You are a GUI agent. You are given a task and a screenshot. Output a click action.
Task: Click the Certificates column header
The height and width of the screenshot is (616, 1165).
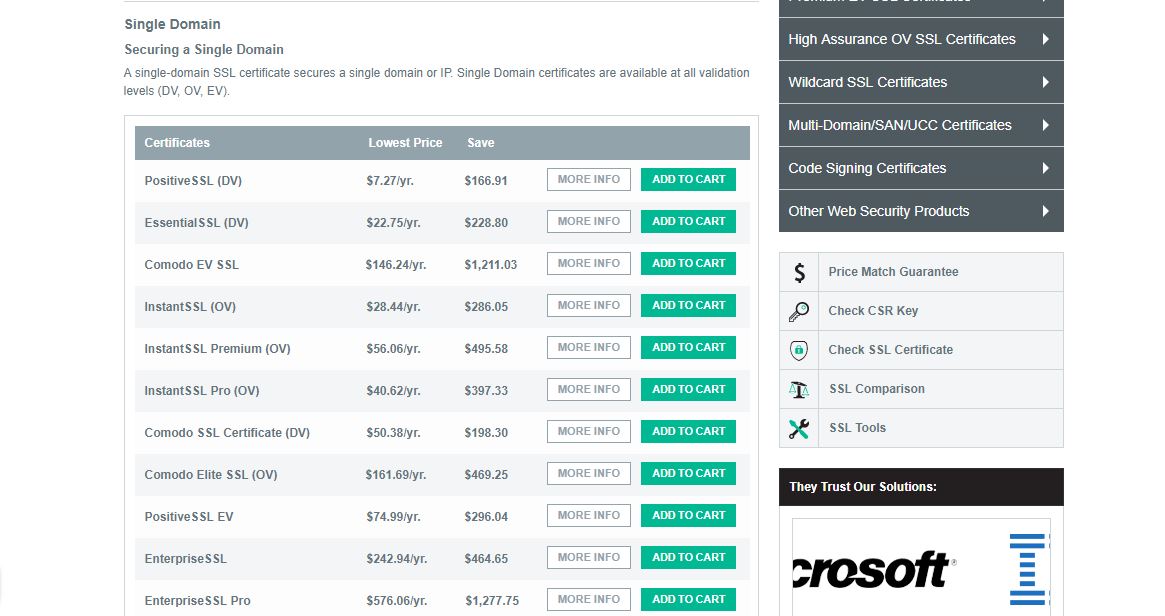click(x=177, y=143)
